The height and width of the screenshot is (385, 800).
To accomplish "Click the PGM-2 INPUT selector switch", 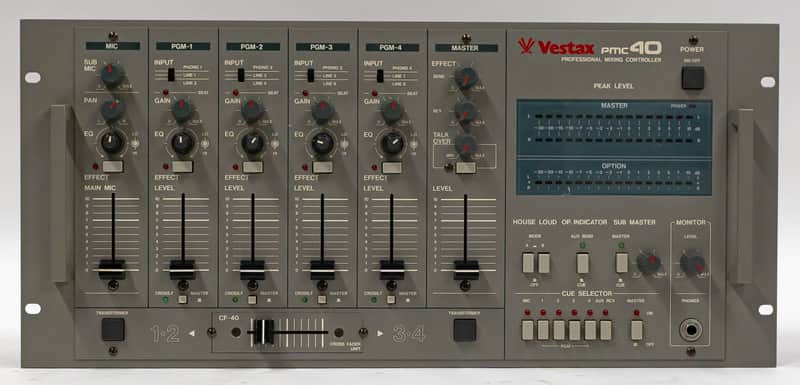I will tap(241, 74).
